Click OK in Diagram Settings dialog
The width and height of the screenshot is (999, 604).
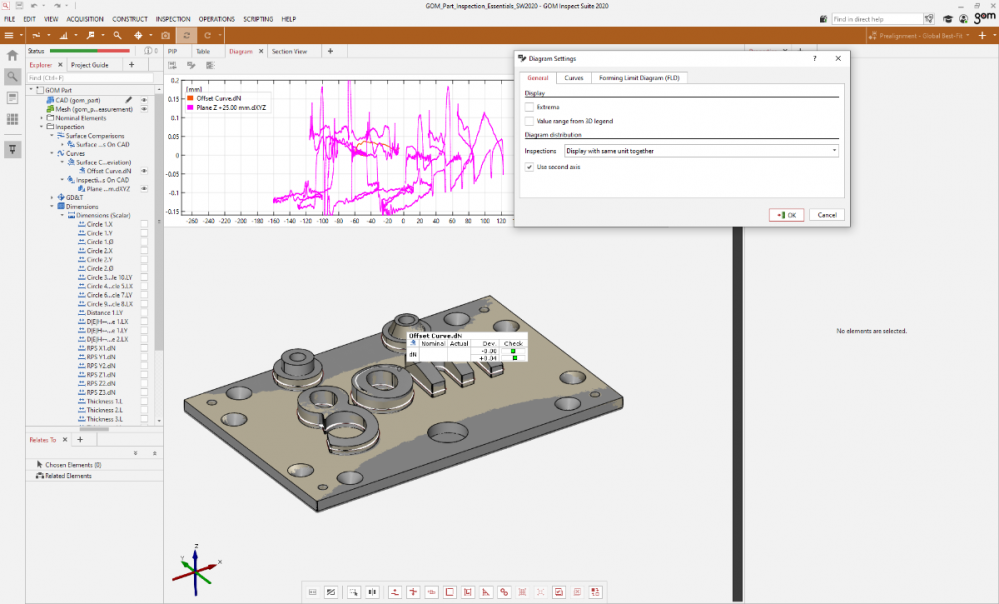point(786,215)
